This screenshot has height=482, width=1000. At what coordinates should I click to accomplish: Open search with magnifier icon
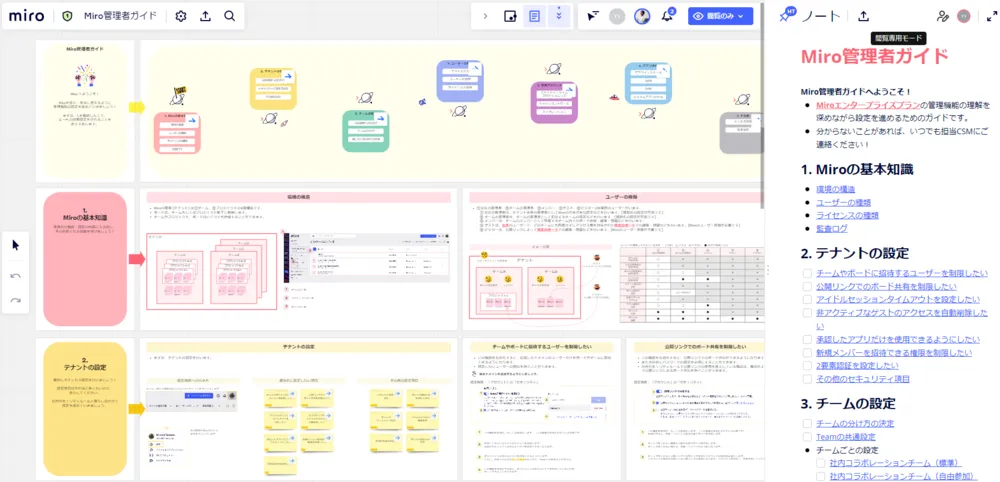230,16
